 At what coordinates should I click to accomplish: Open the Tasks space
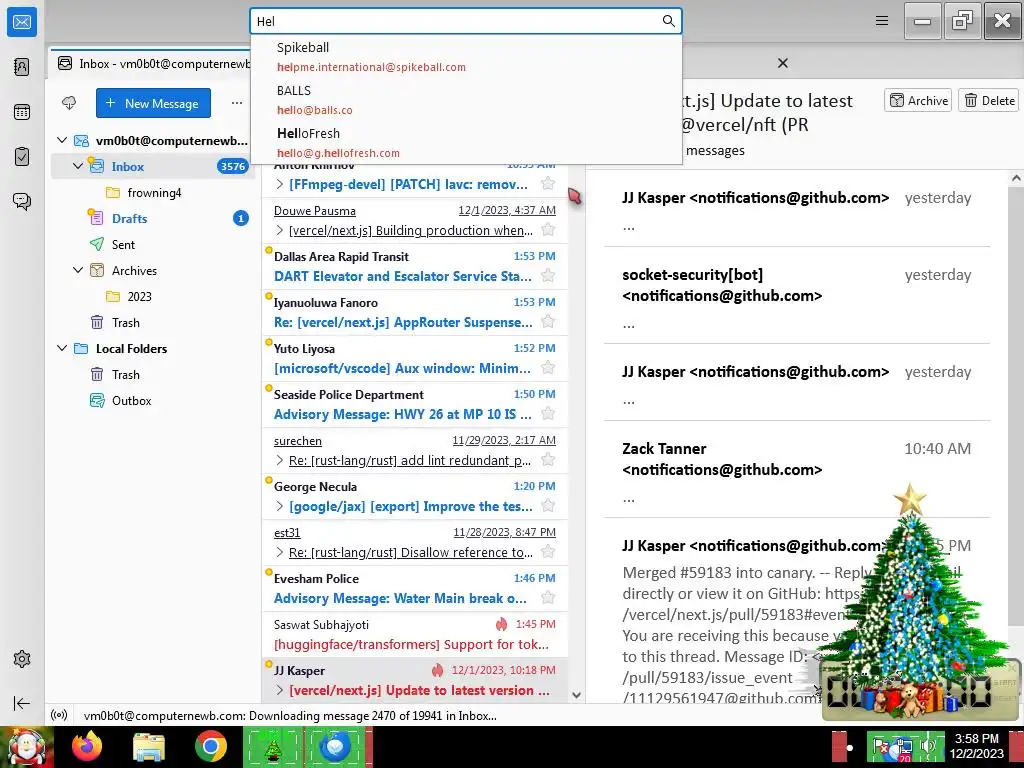pos(22,157)
